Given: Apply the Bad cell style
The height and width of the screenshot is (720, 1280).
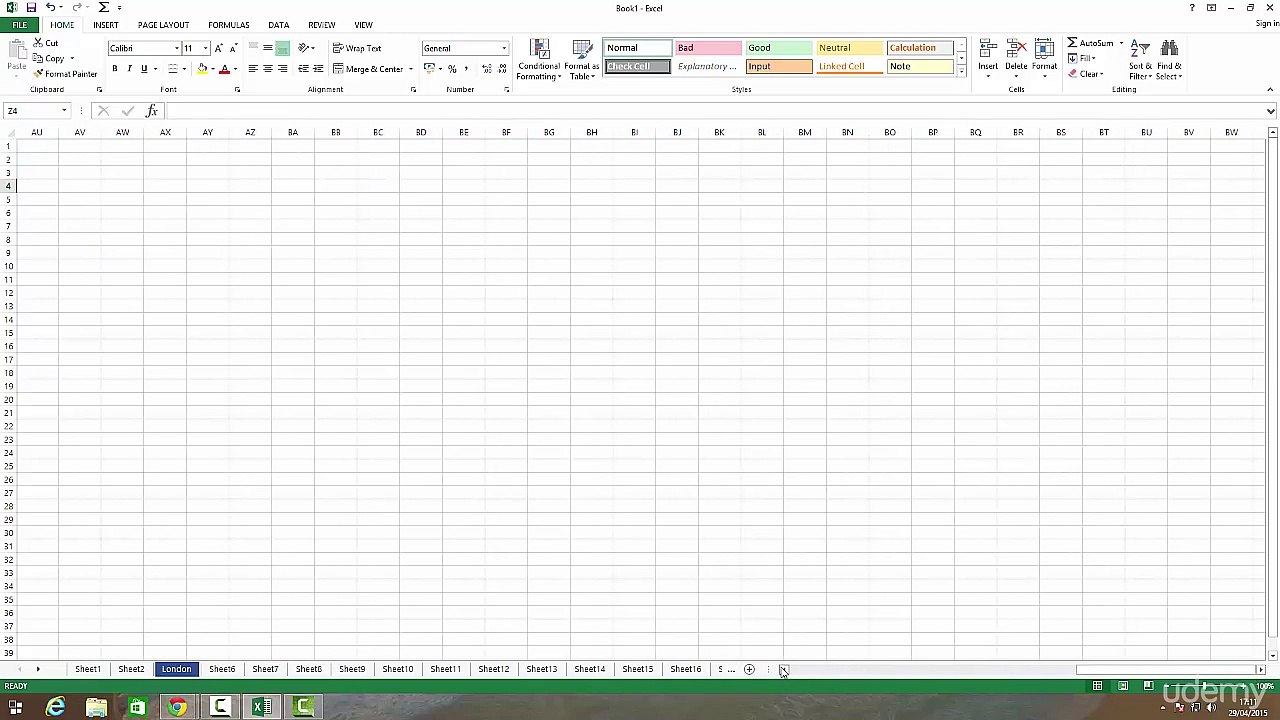Looking at the screenshot, I should [x=708, y=48].
